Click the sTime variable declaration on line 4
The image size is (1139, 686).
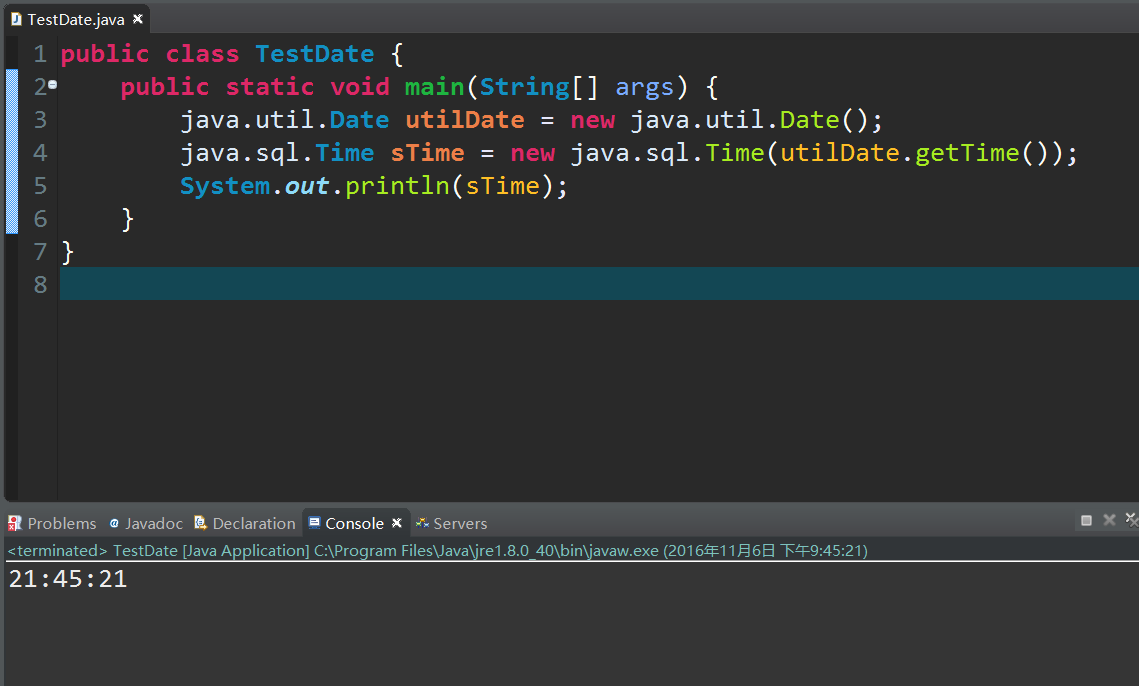click(427, 153)
